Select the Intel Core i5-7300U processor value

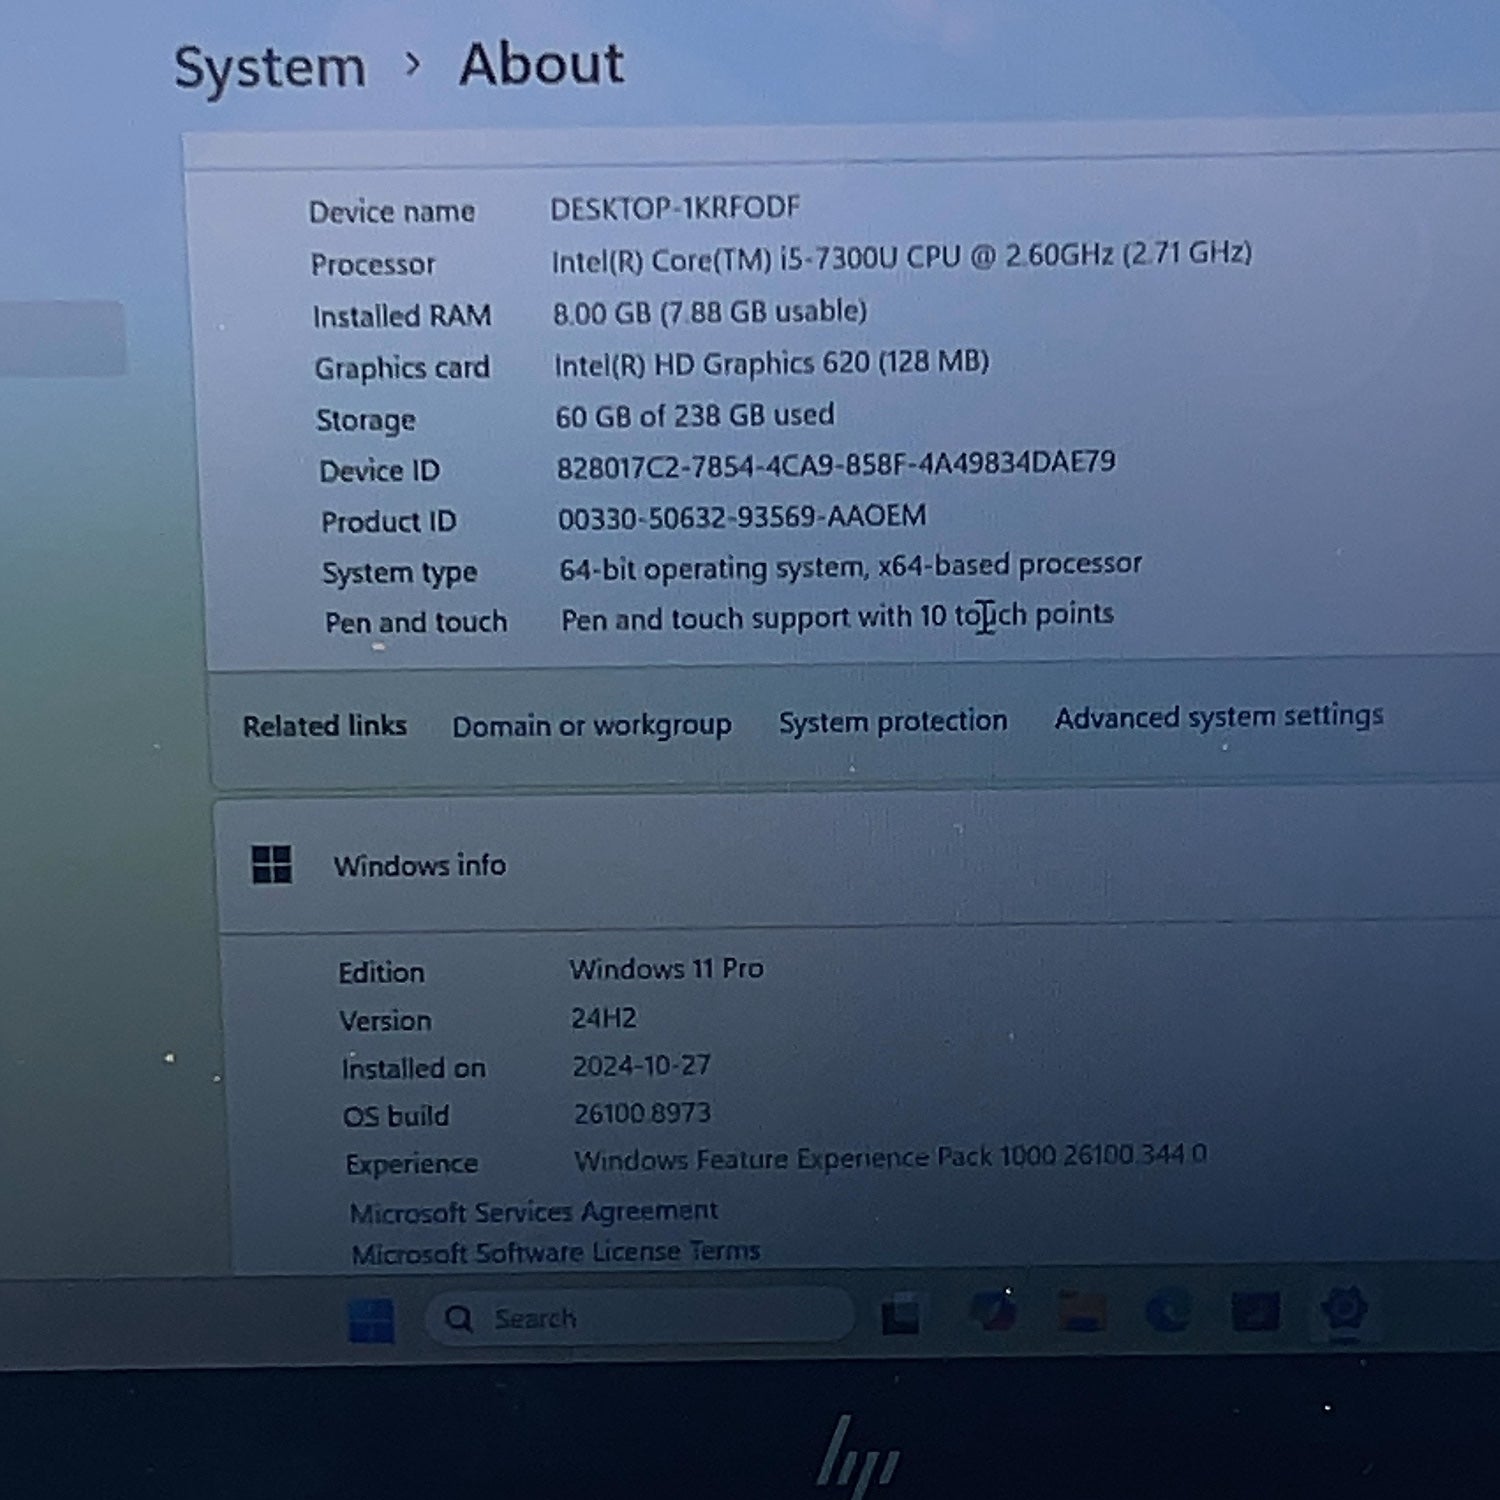(902, 258)
